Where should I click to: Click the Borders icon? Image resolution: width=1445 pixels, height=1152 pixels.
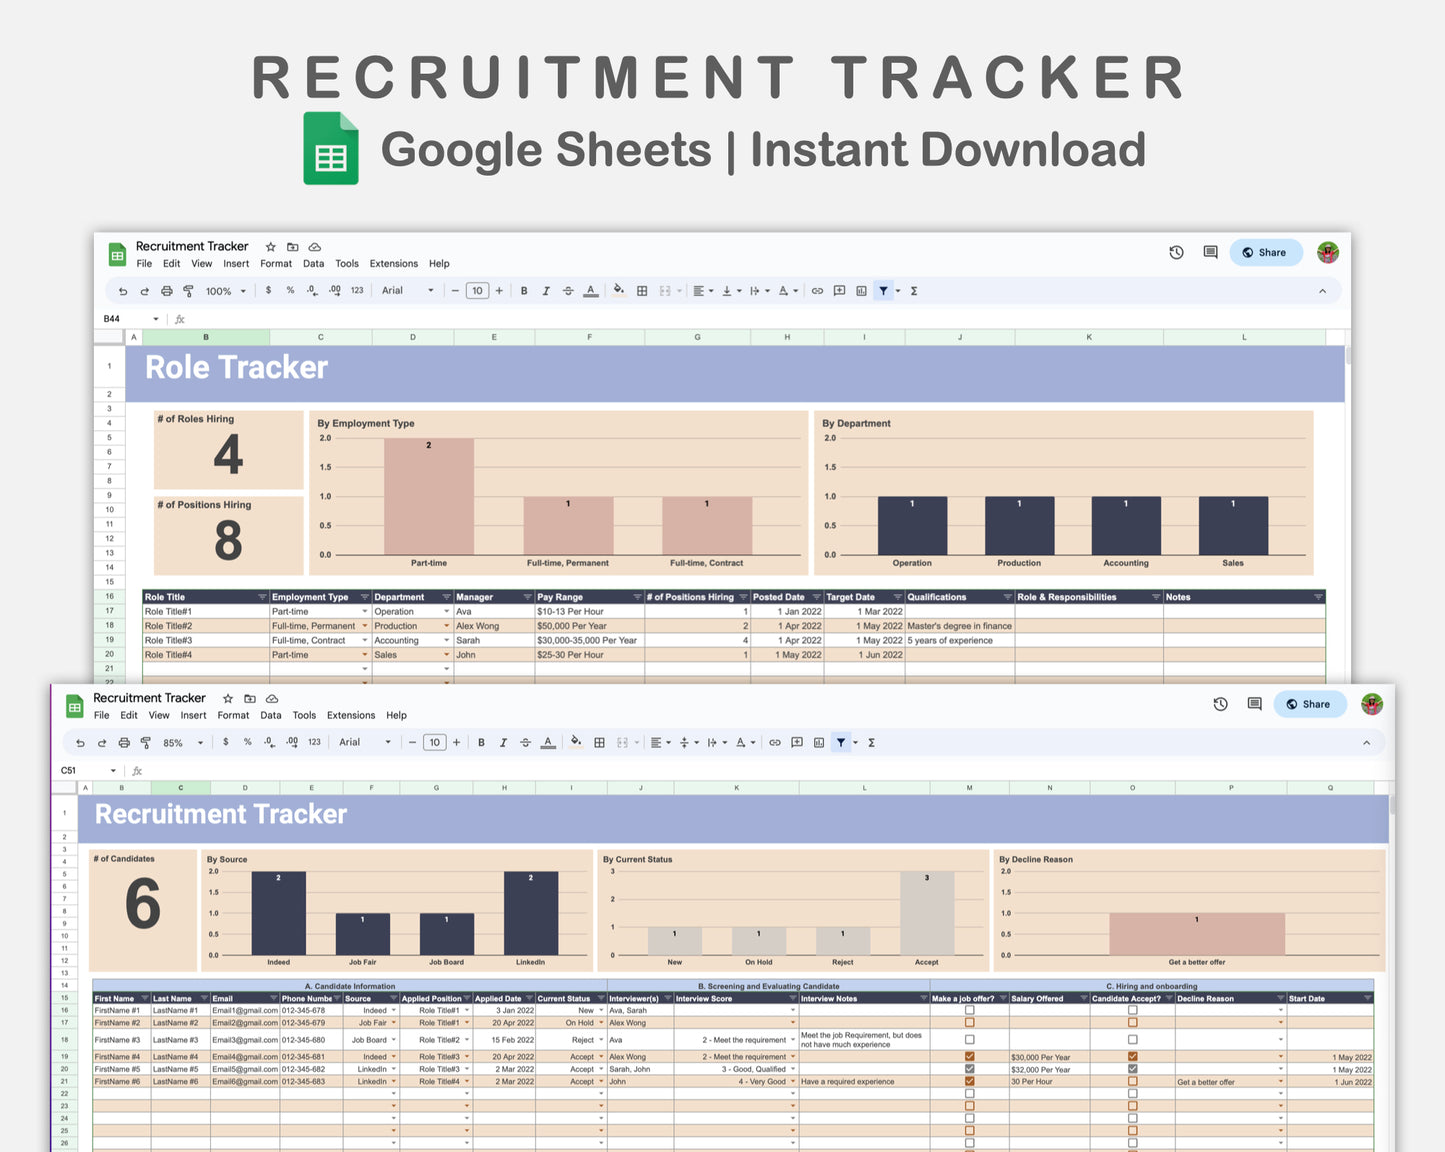600,742
